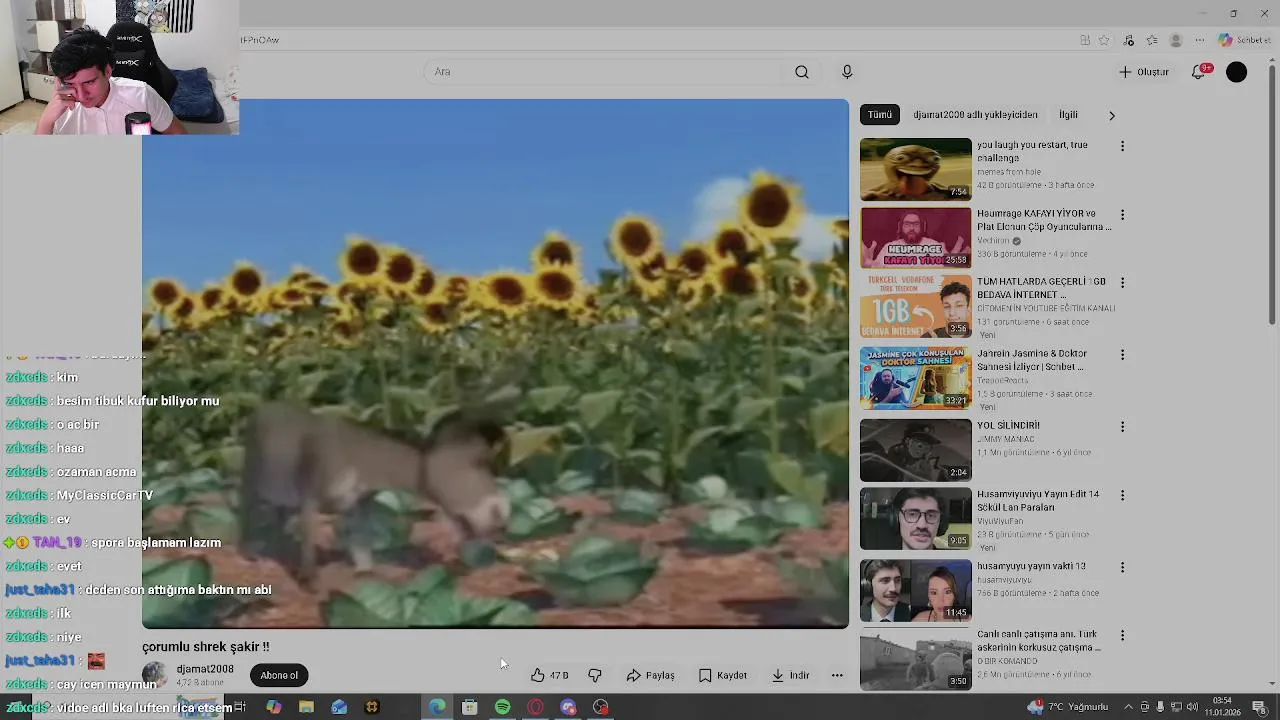The width and height of the screenshot is (1280, 720).
Task: Click the volume icon in system tray
Action: [1192, 707]
